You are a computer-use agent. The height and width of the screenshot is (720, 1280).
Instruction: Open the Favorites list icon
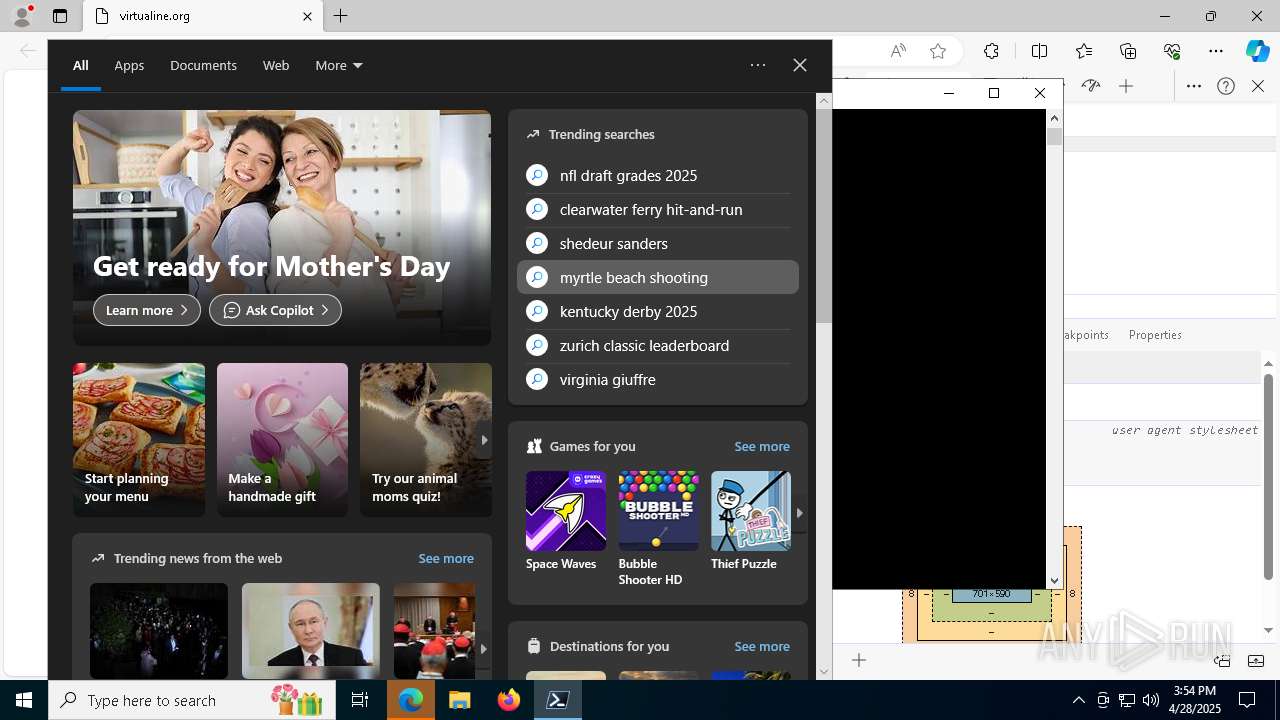pyautogui.click(x=1084, y=51)
